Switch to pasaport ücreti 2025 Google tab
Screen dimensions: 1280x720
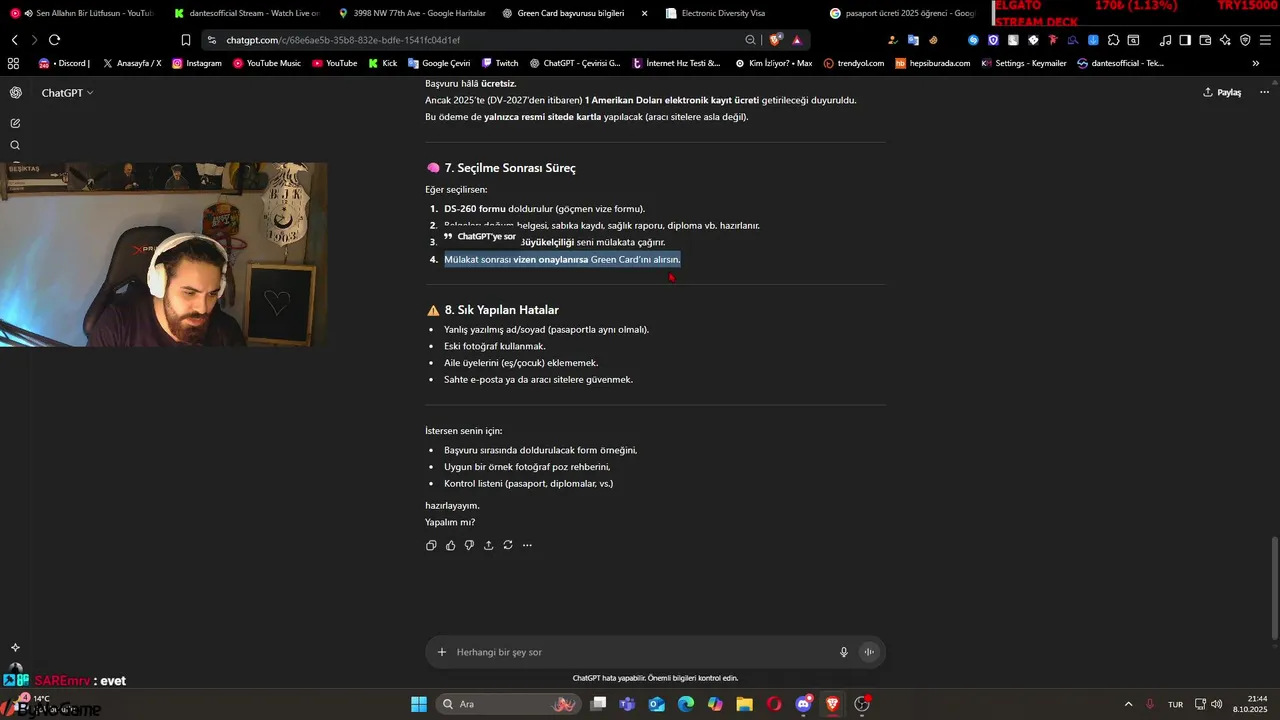point(903,13)
